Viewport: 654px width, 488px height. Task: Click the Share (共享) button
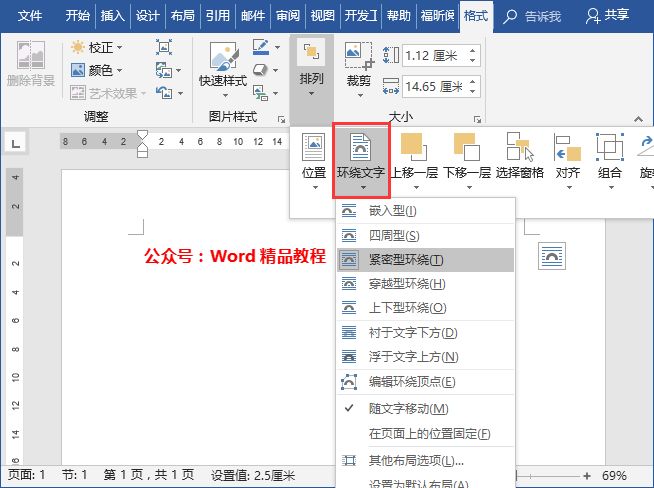[607, 16]
